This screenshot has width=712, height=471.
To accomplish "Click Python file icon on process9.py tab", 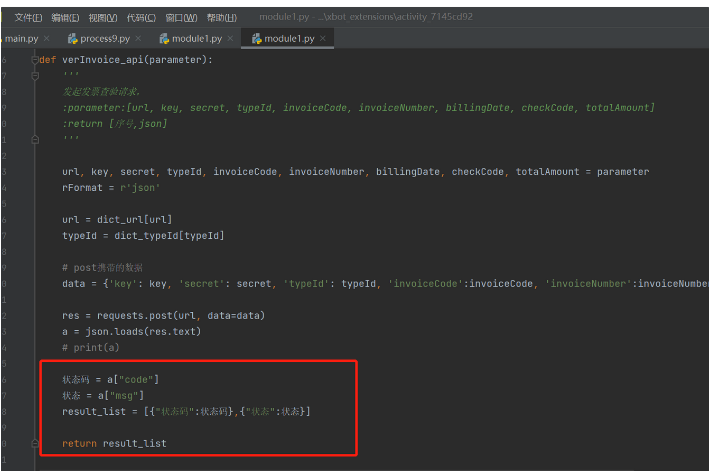I will 73,38.
